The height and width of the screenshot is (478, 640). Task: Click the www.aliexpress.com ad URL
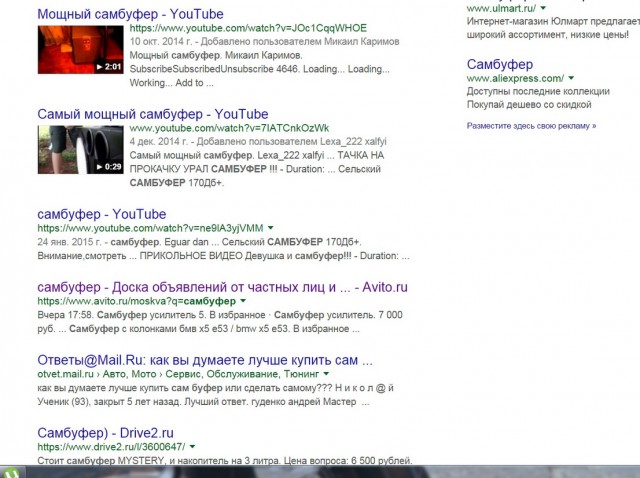tap(515, 78)
